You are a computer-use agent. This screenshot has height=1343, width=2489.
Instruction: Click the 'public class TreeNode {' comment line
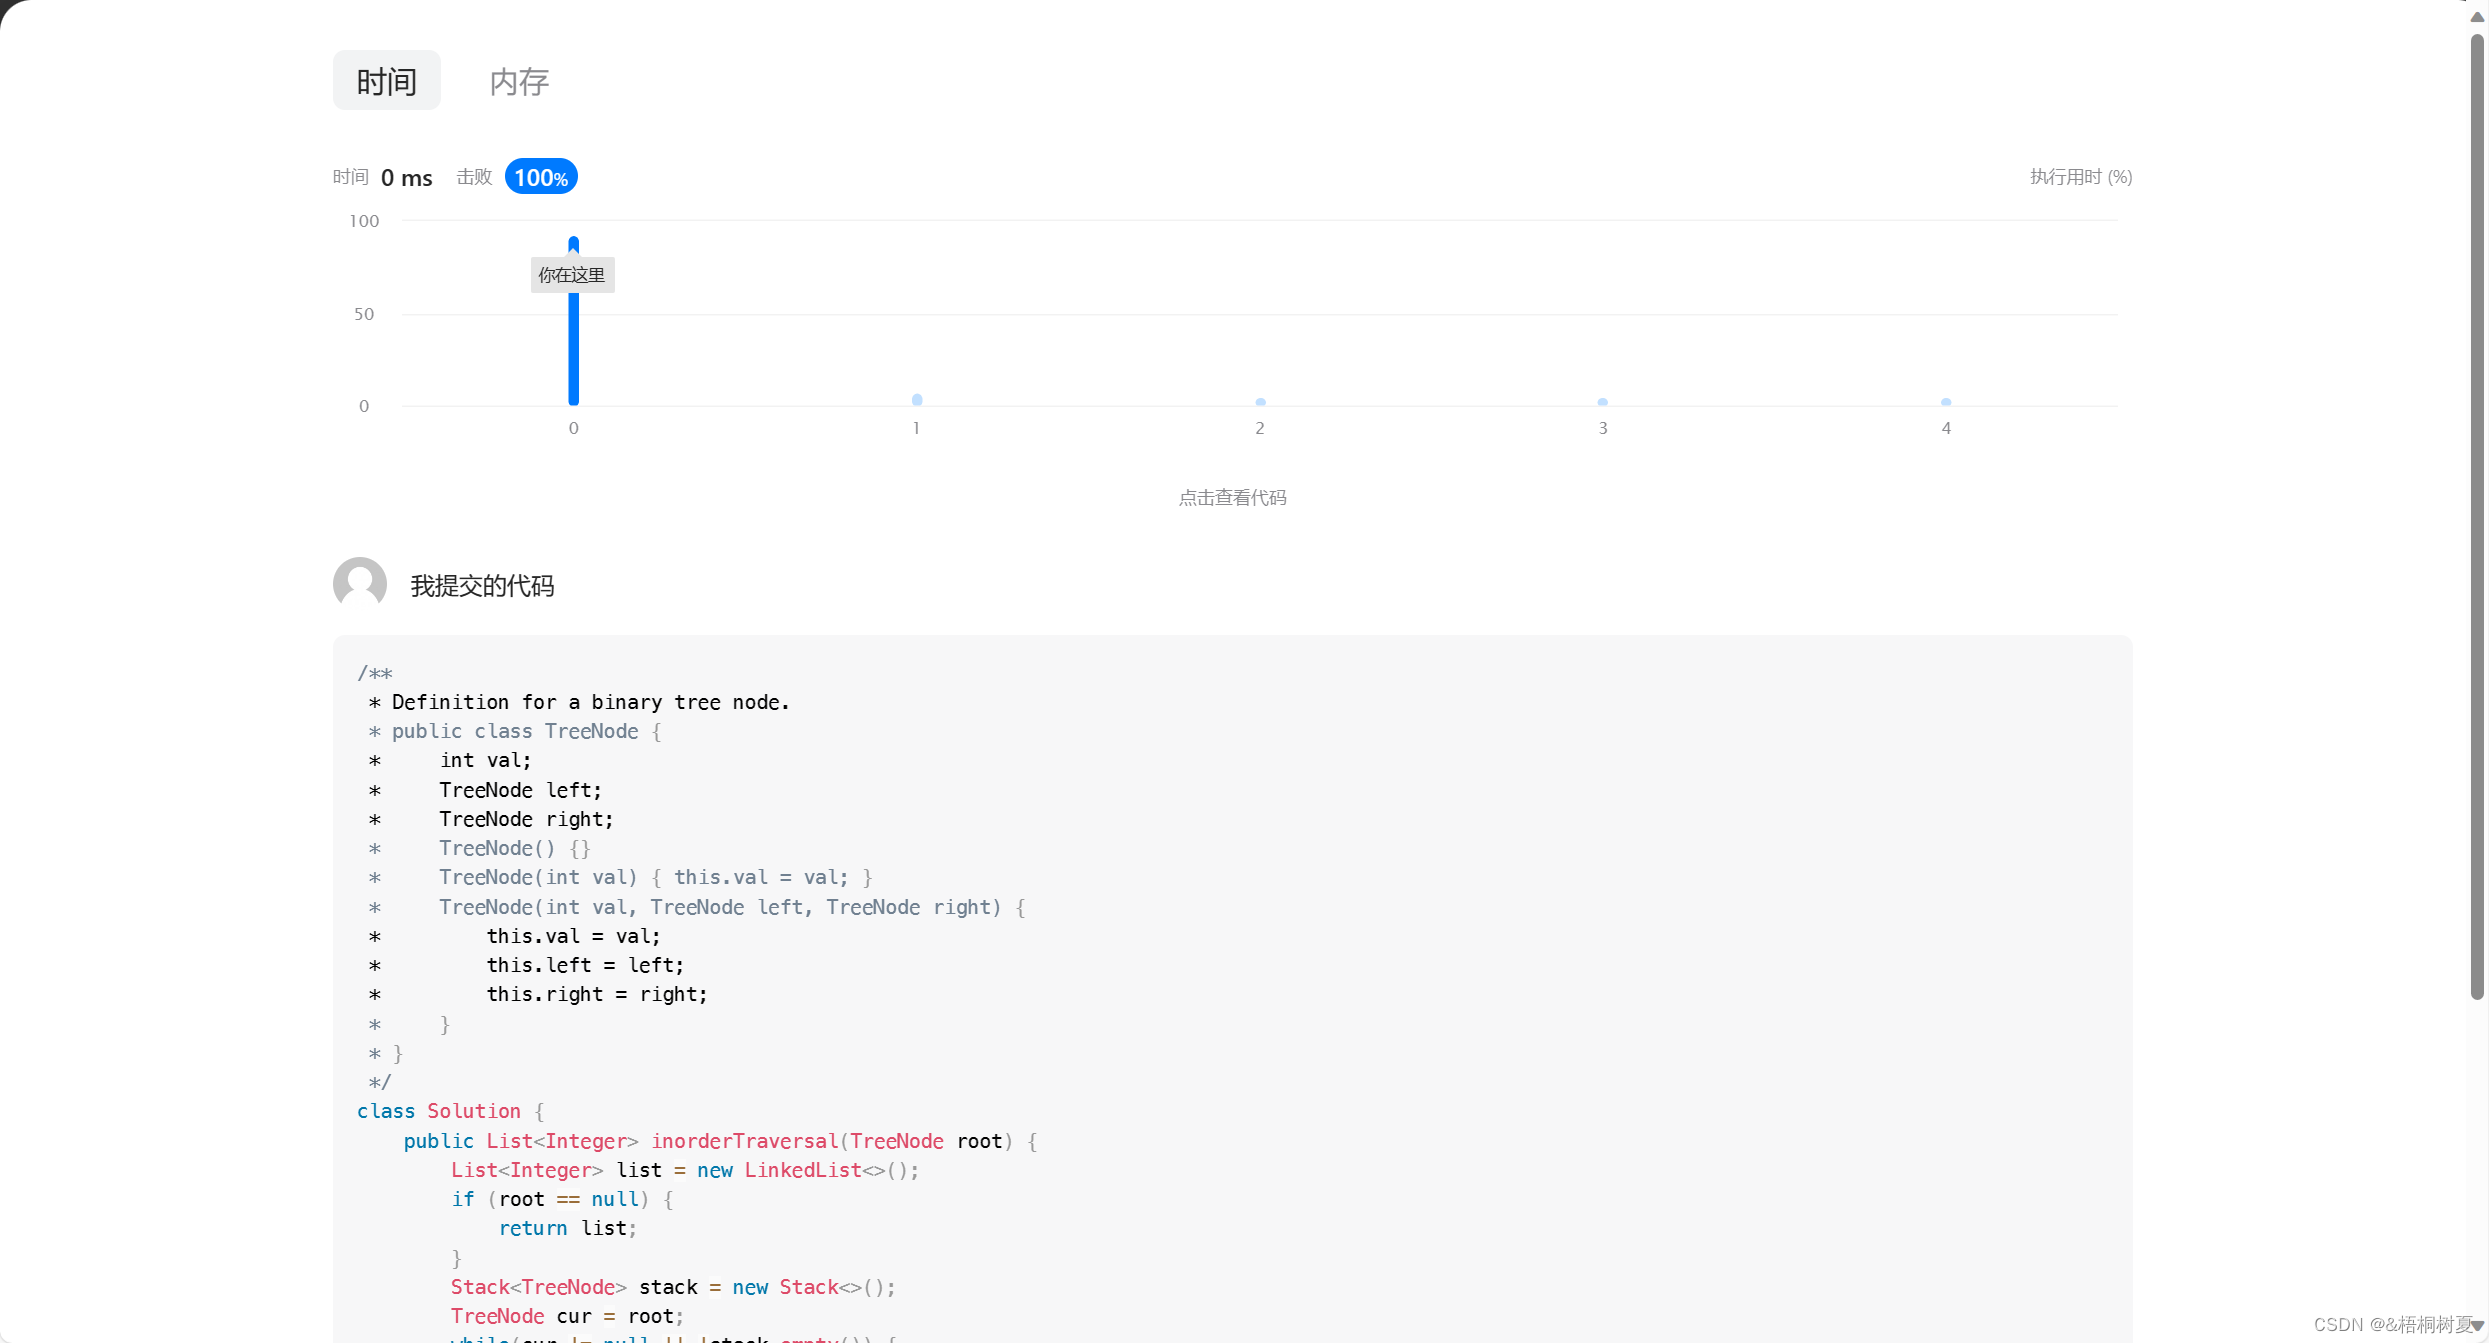526,731
